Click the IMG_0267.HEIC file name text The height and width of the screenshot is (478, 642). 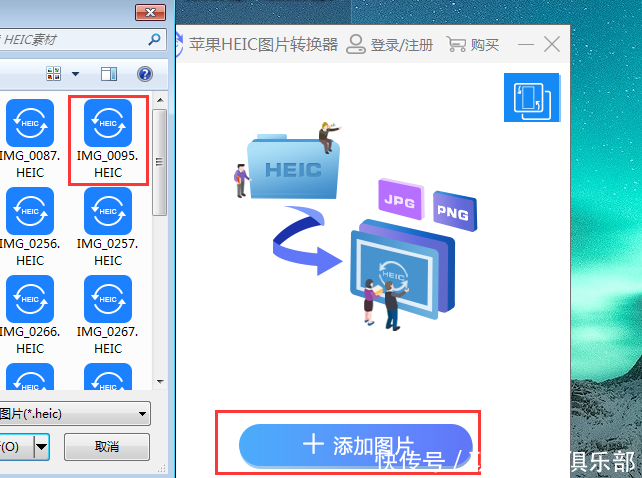(x=108, y=340)
